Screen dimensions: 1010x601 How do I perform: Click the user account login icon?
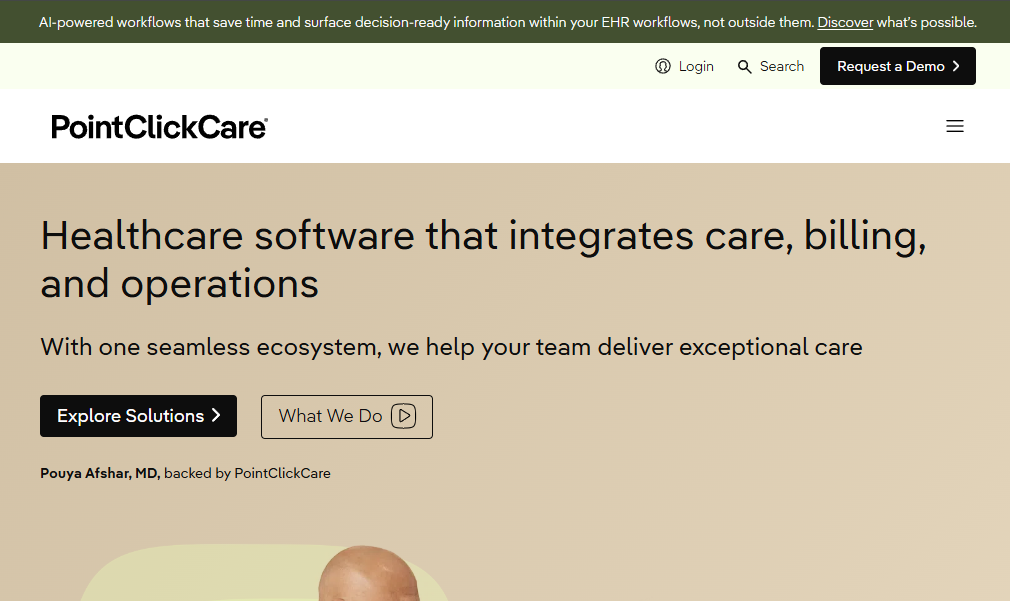click(x=663, y=66)
